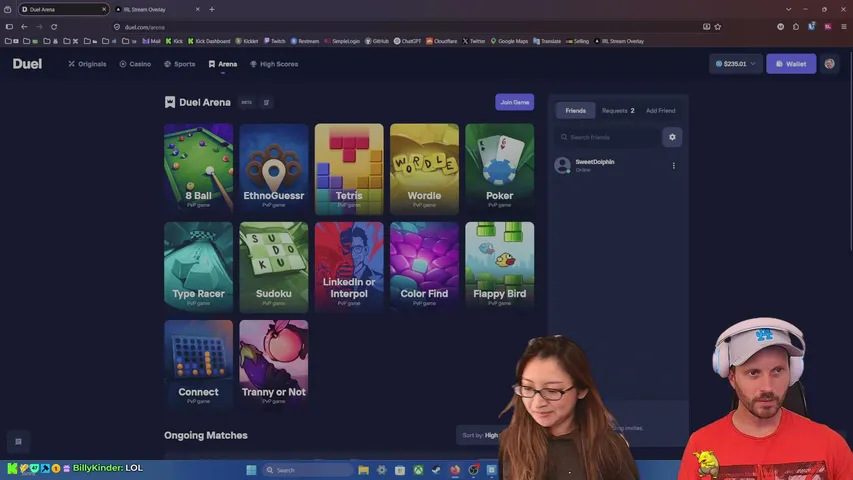Click the Join Game button
This screenshot has height=480, width=853.
[514, 102]
